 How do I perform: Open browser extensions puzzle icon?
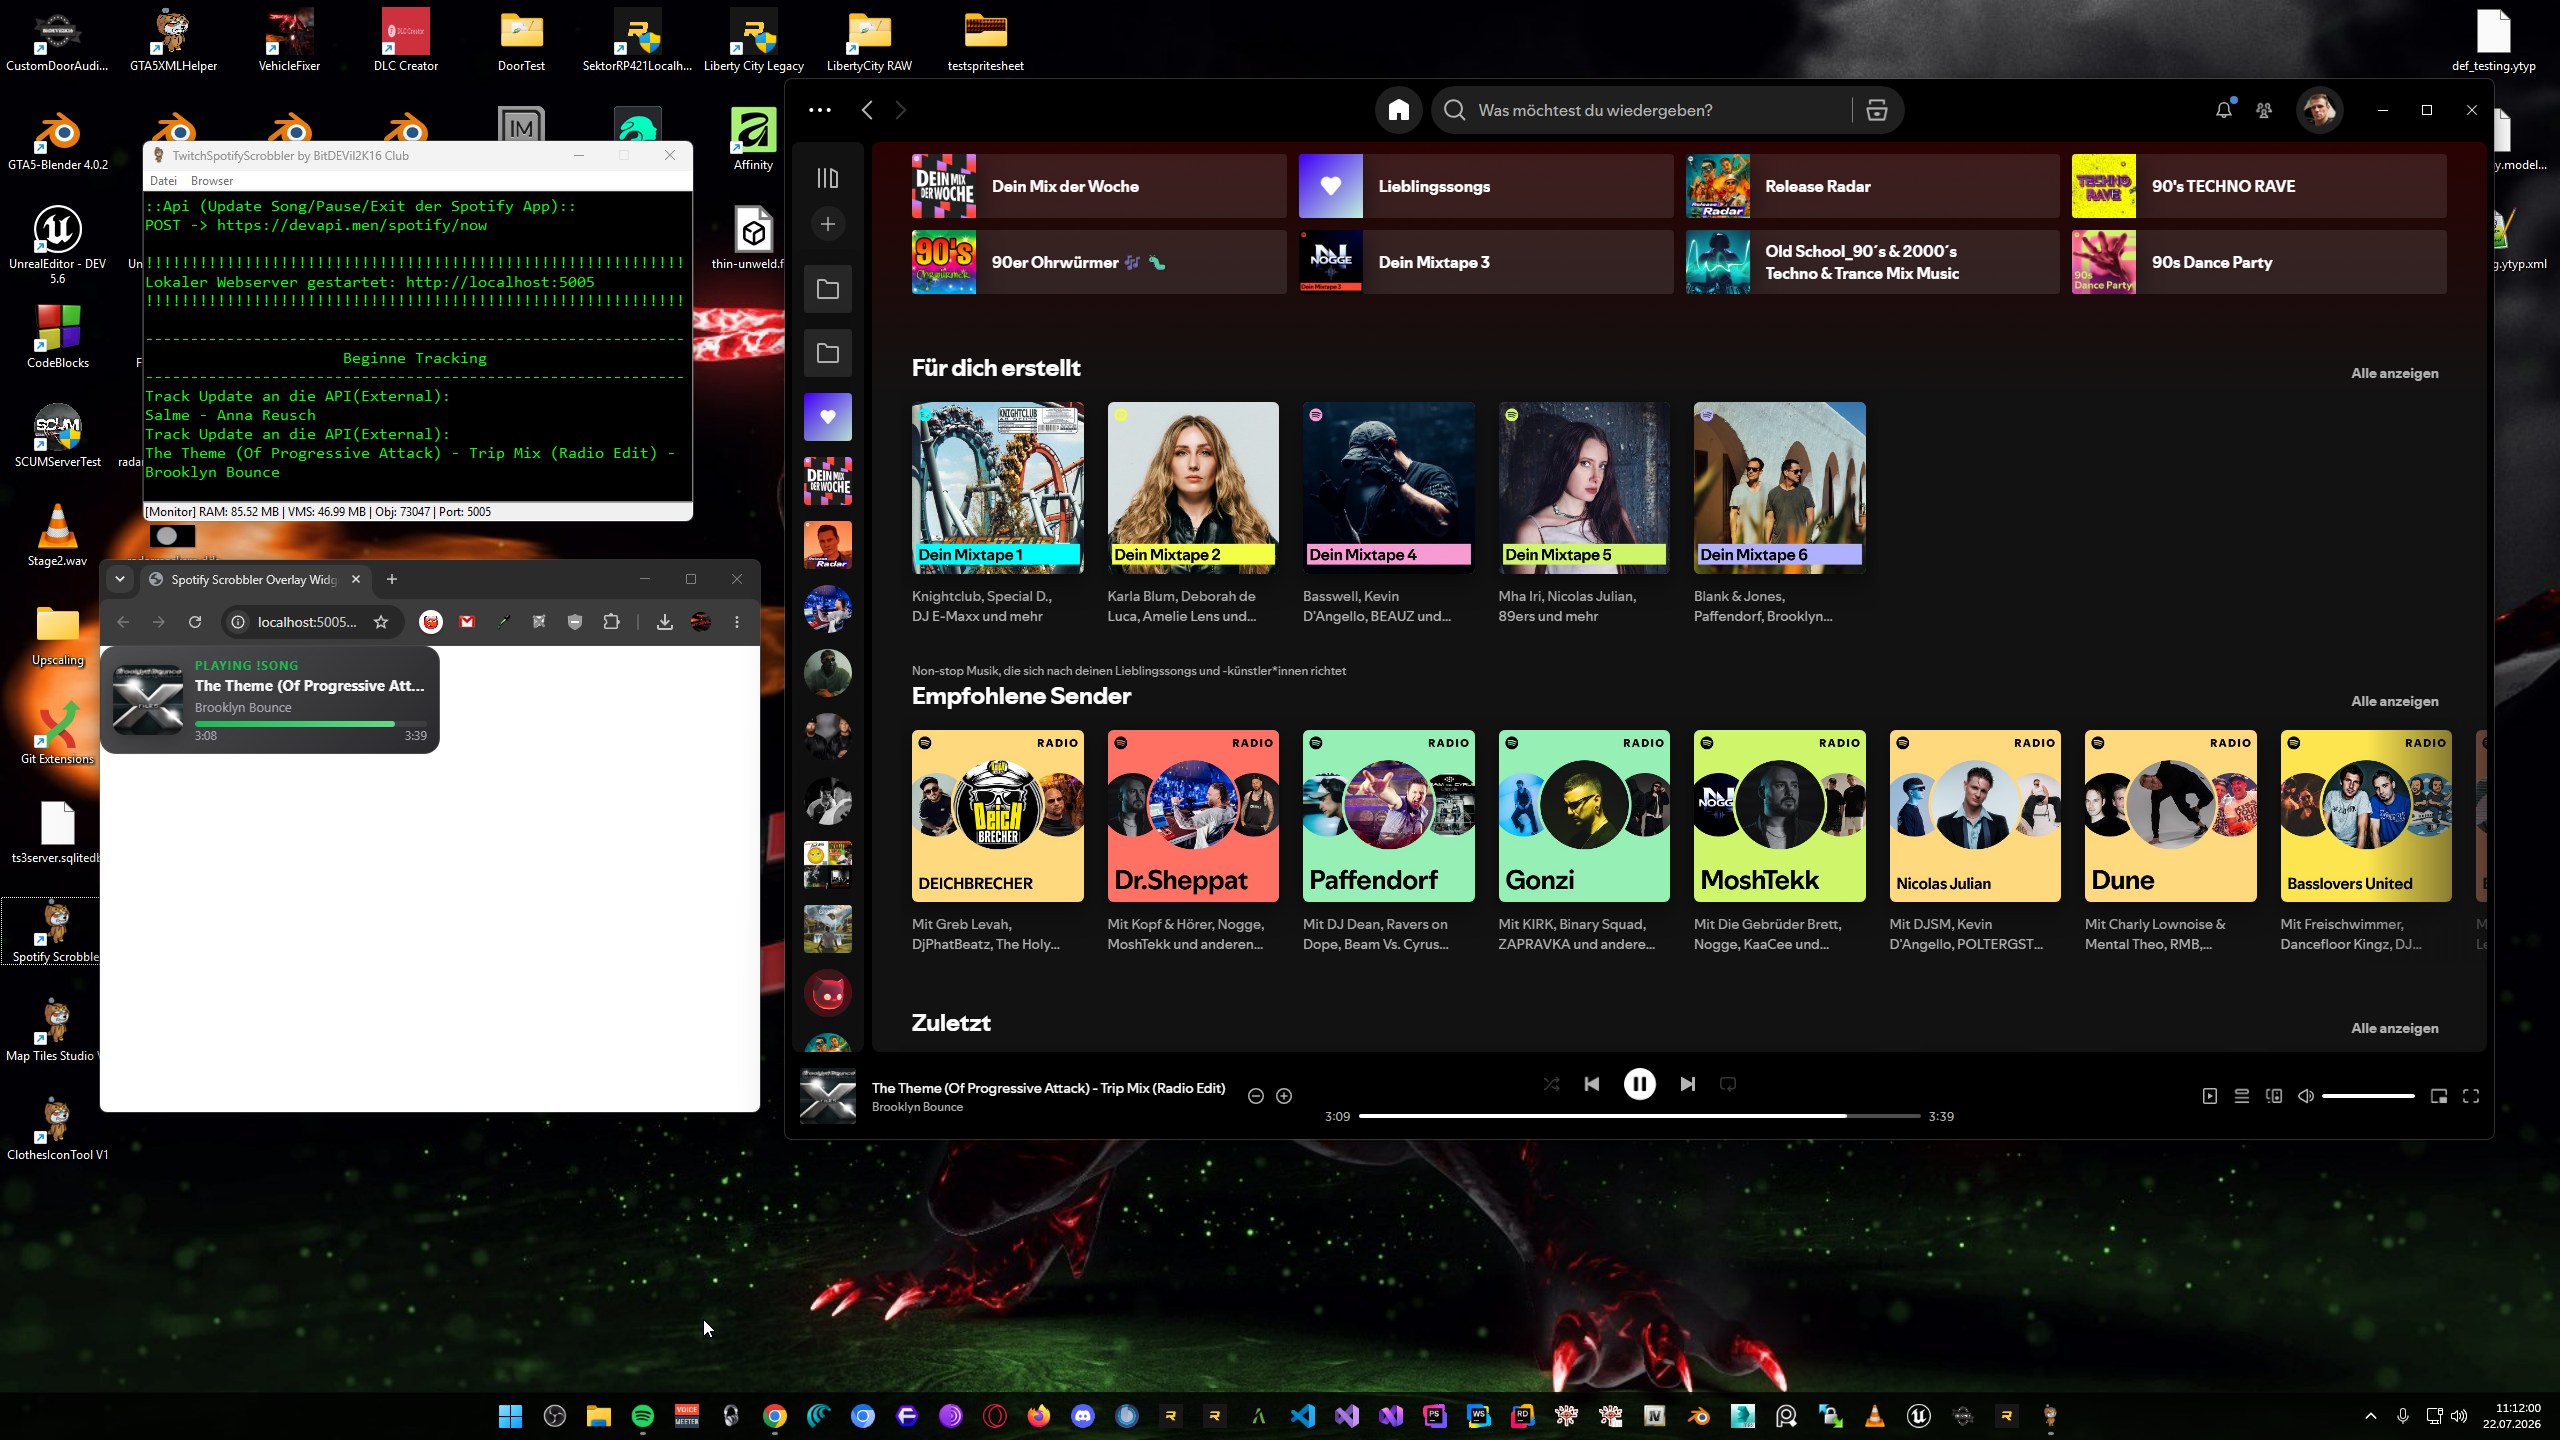[x=611, y=622]
